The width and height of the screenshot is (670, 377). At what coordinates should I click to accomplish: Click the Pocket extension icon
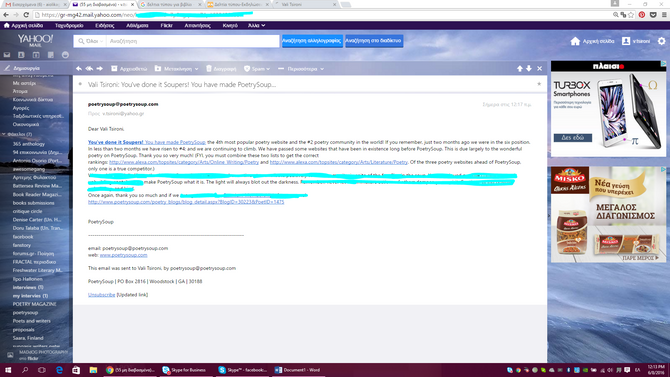click(653, 15)
